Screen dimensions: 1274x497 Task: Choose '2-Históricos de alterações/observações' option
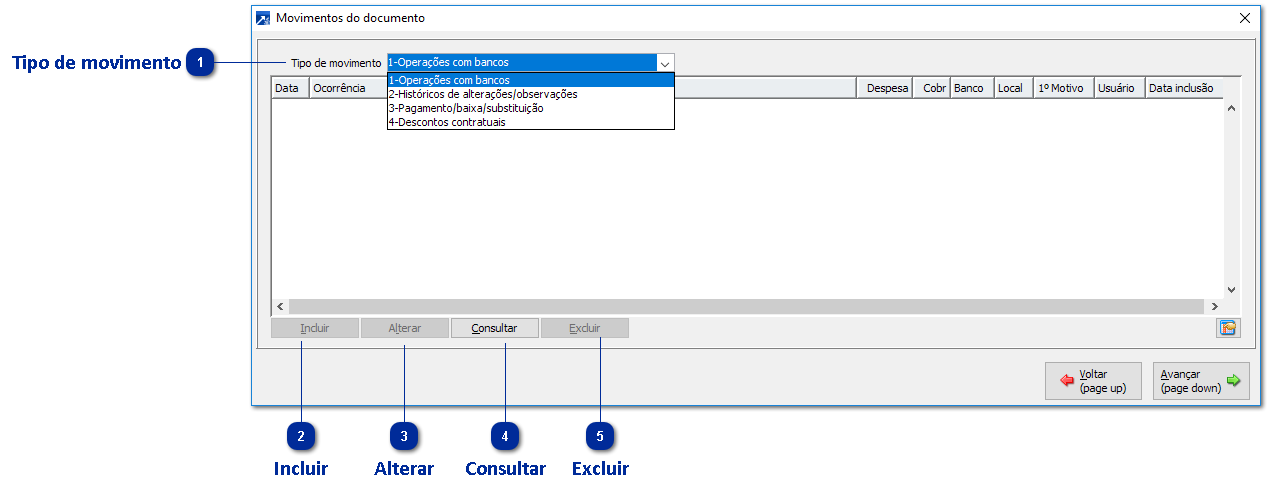pos(530,94)
